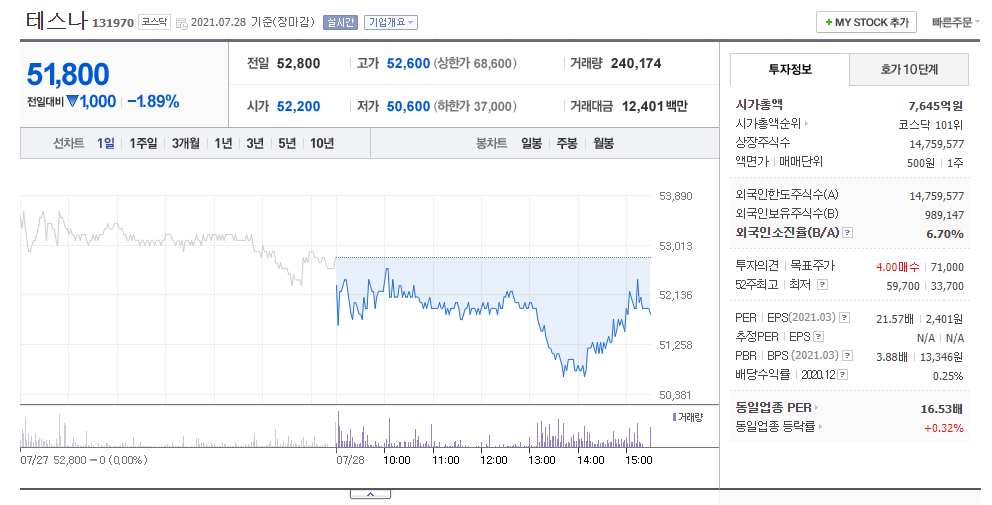Screen dimensions: 992x505
Task: Select the 1주일 line chart period
Action: (143, 144)
